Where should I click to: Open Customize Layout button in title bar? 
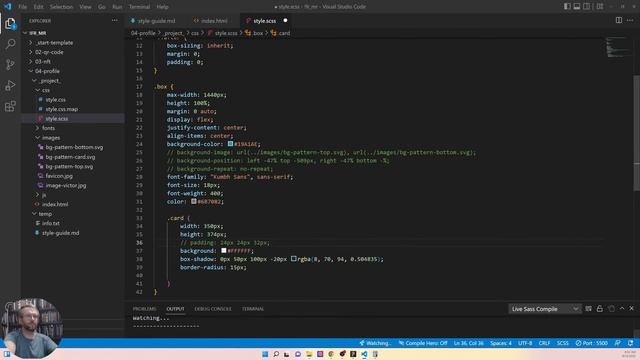600,7
